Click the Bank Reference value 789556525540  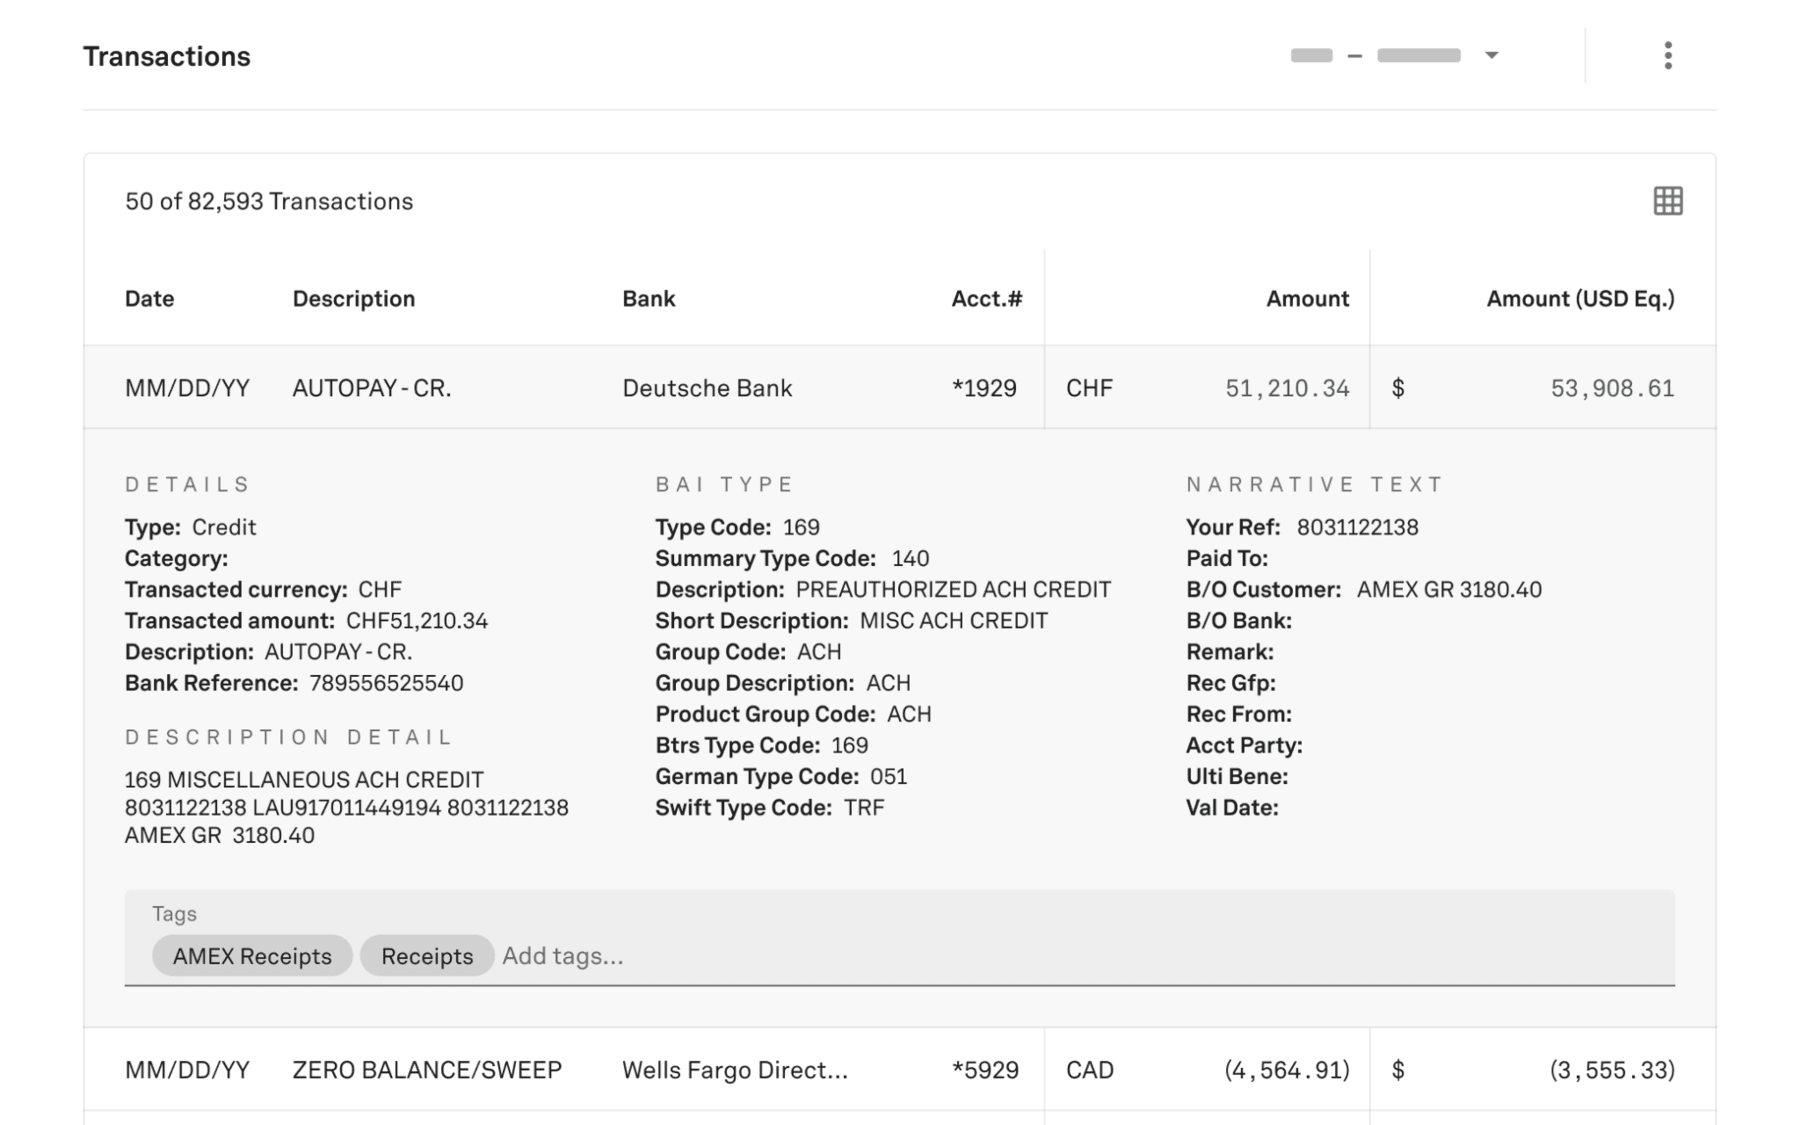(386, 683)
